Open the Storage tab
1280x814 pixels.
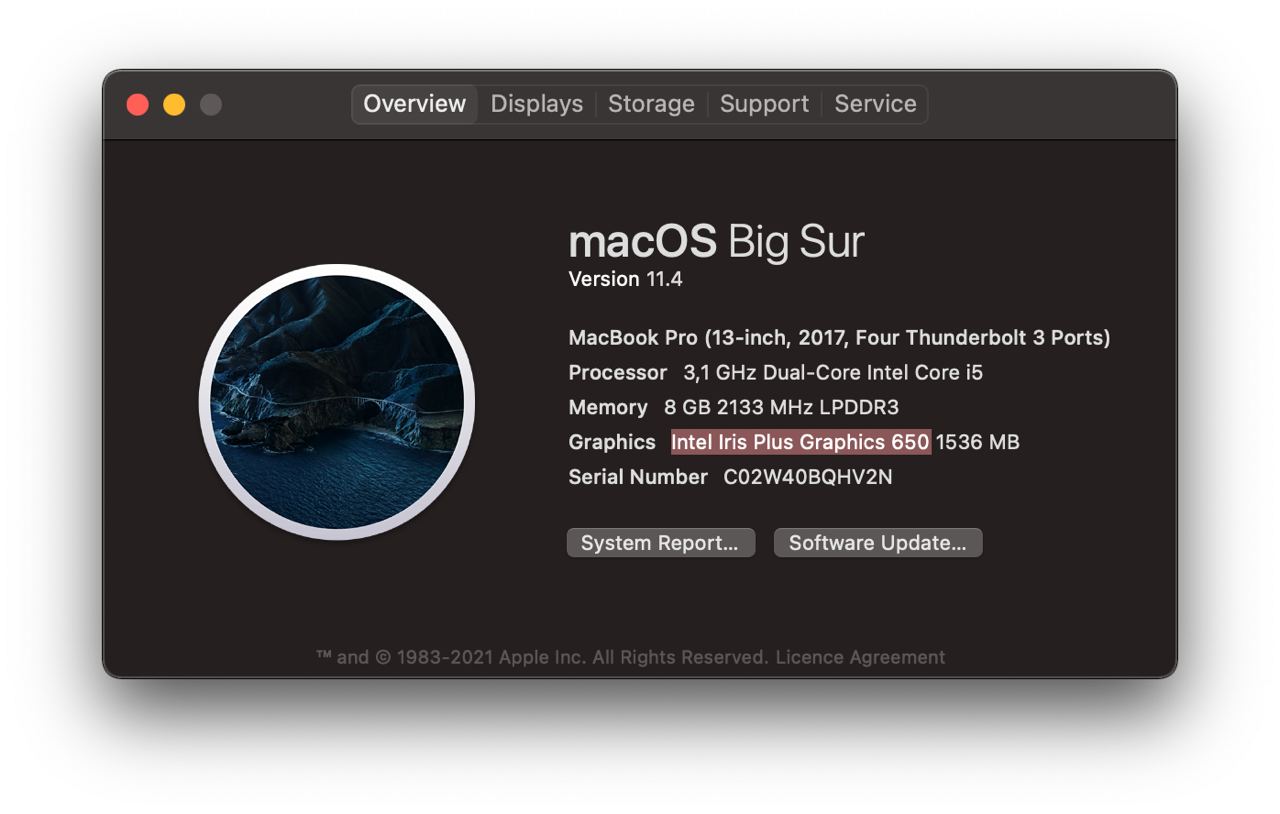pos(651,104)
